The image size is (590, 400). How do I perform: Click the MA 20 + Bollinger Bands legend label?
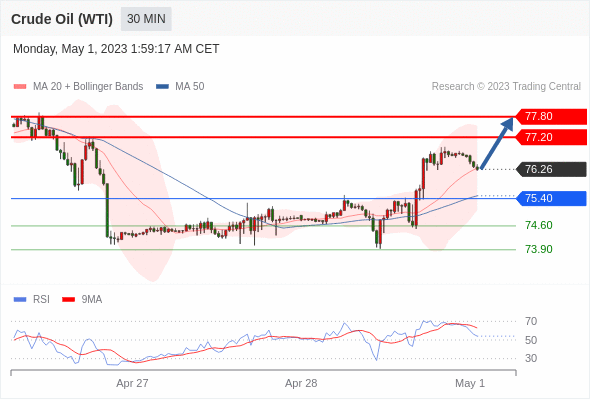[88, 87]
